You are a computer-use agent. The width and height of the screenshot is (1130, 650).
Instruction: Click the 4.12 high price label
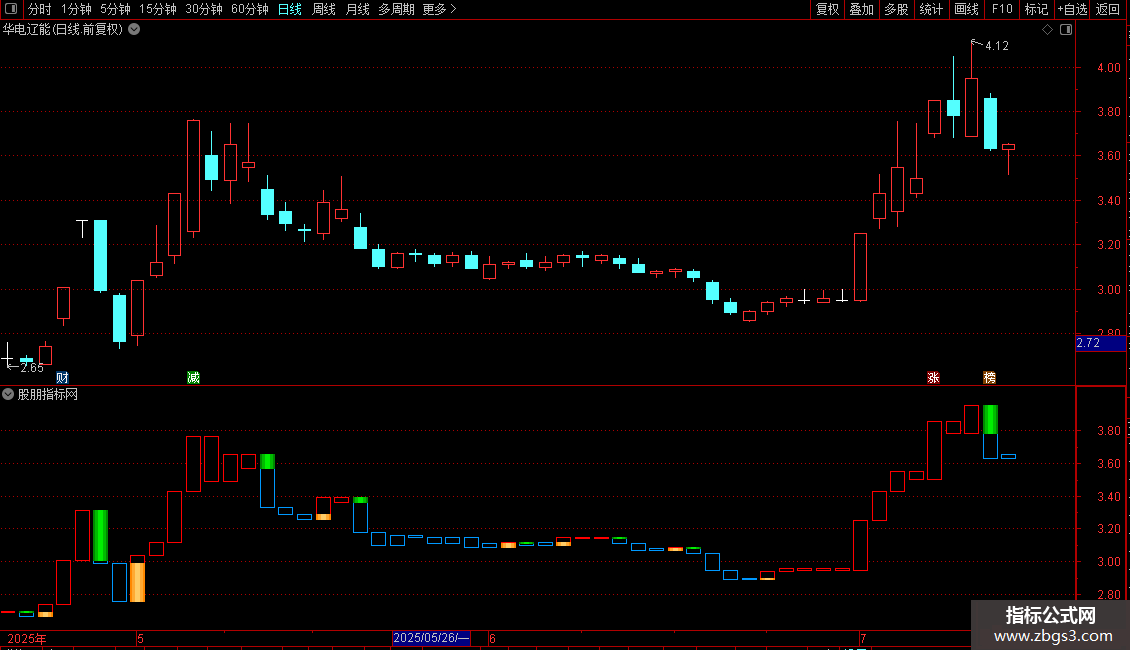pos(997,45)
